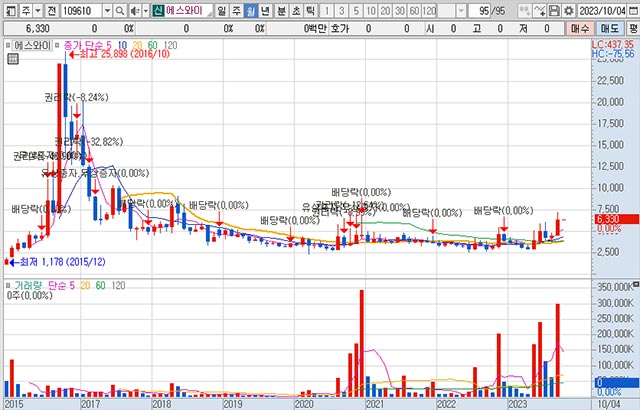Toggle the small square before 에스와이 label
The width and height of the screenshot is (640, 410).
[x=8, y=46]
